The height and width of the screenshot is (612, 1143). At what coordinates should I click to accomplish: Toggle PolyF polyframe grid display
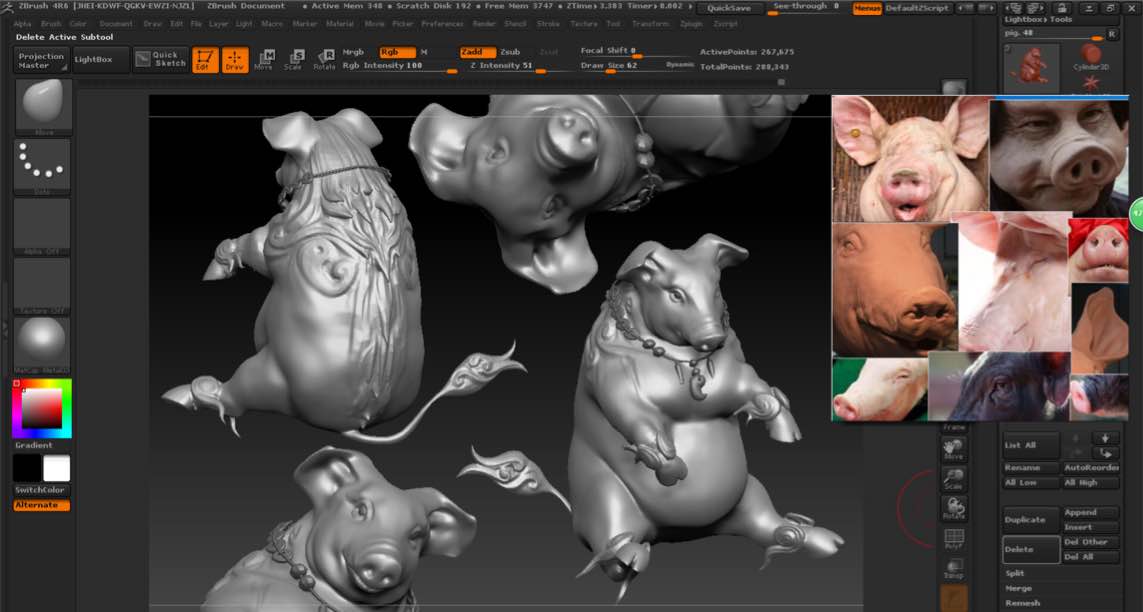(x=953, y=538)
